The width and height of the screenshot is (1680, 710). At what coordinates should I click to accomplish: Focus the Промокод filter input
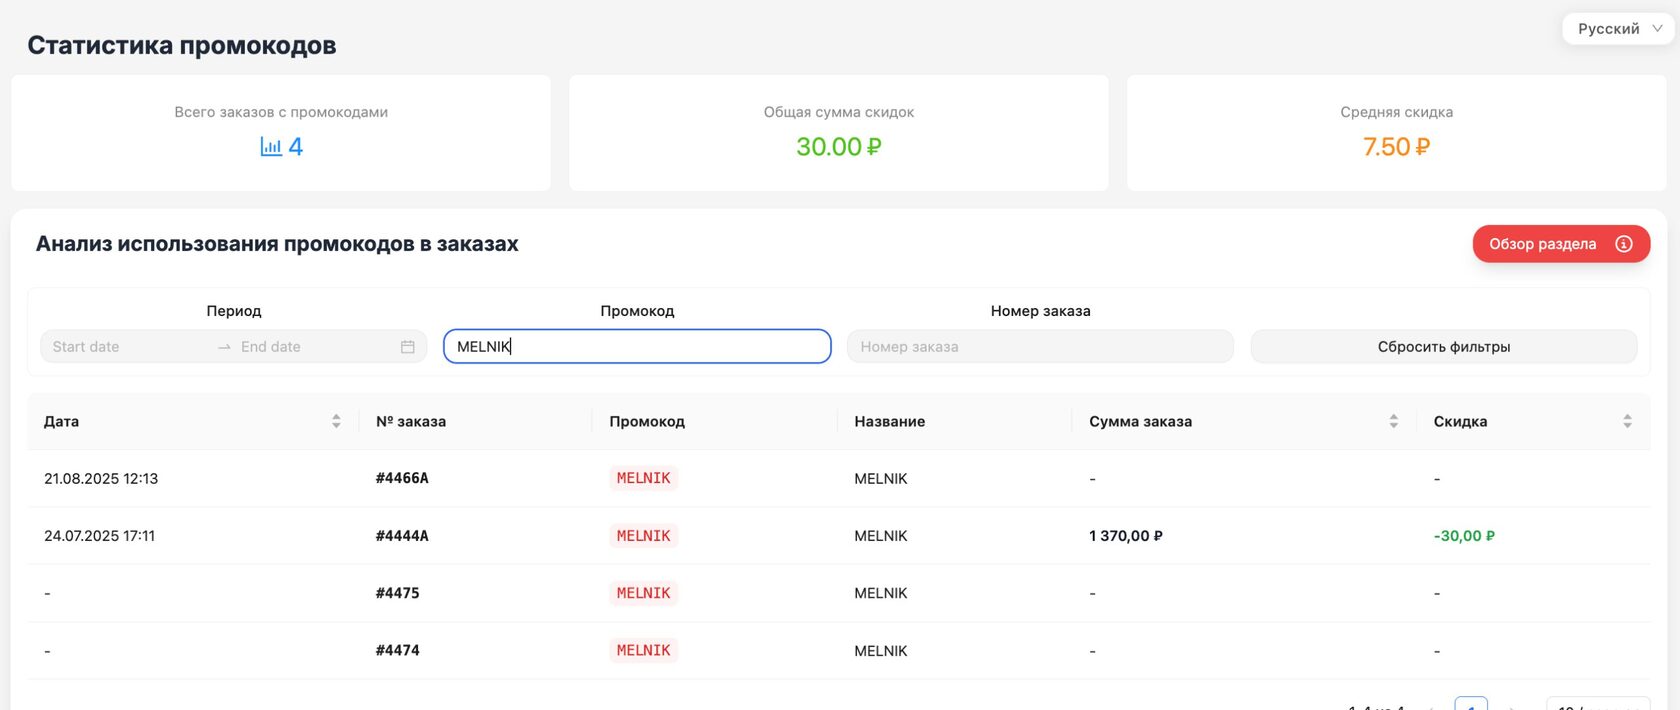(637, 347)
